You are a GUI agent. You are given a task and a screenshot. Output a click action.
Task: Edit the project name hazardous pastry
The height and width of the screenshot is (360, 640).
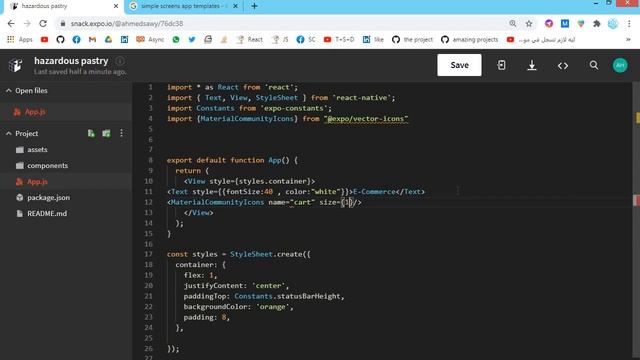coord(71,61)
